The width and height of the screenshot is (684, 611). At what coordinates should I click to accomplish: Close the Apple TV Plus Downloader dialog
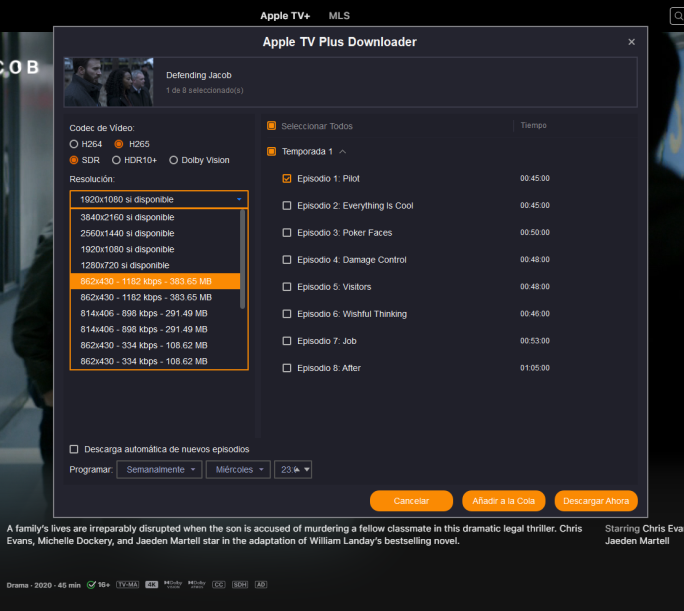pos(631,42)
